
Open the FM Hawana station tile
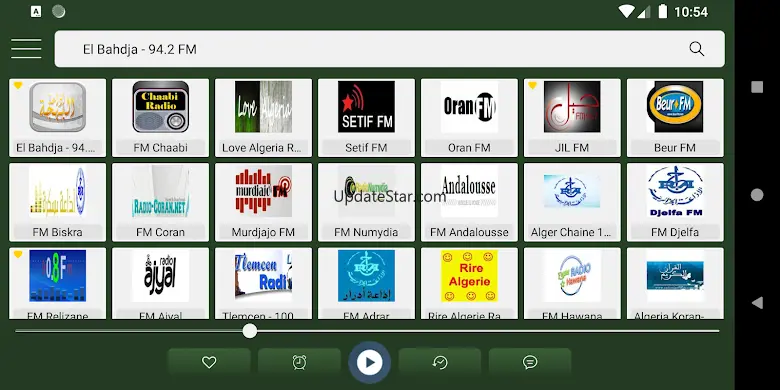pyautogui.click(x=572, y=283)
